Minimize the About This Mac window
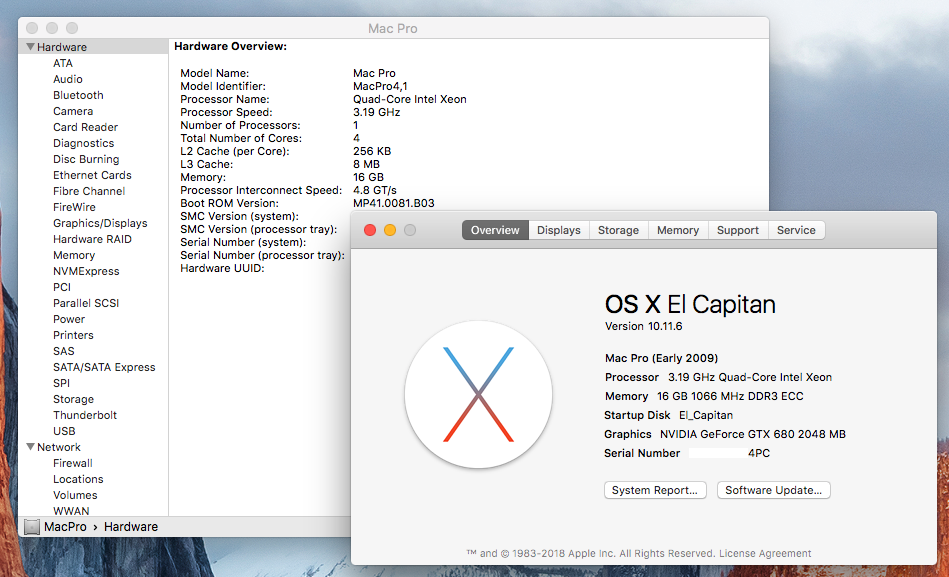Screen dimensions: 949x577 point(390,230)
